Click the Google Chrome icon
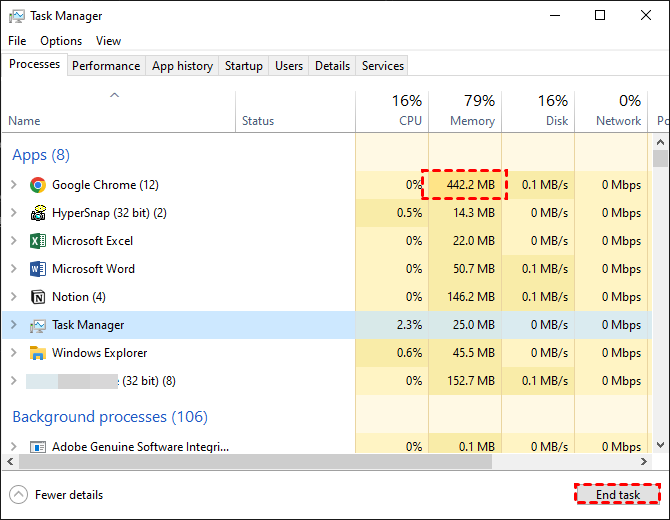 tap(38, 185)
